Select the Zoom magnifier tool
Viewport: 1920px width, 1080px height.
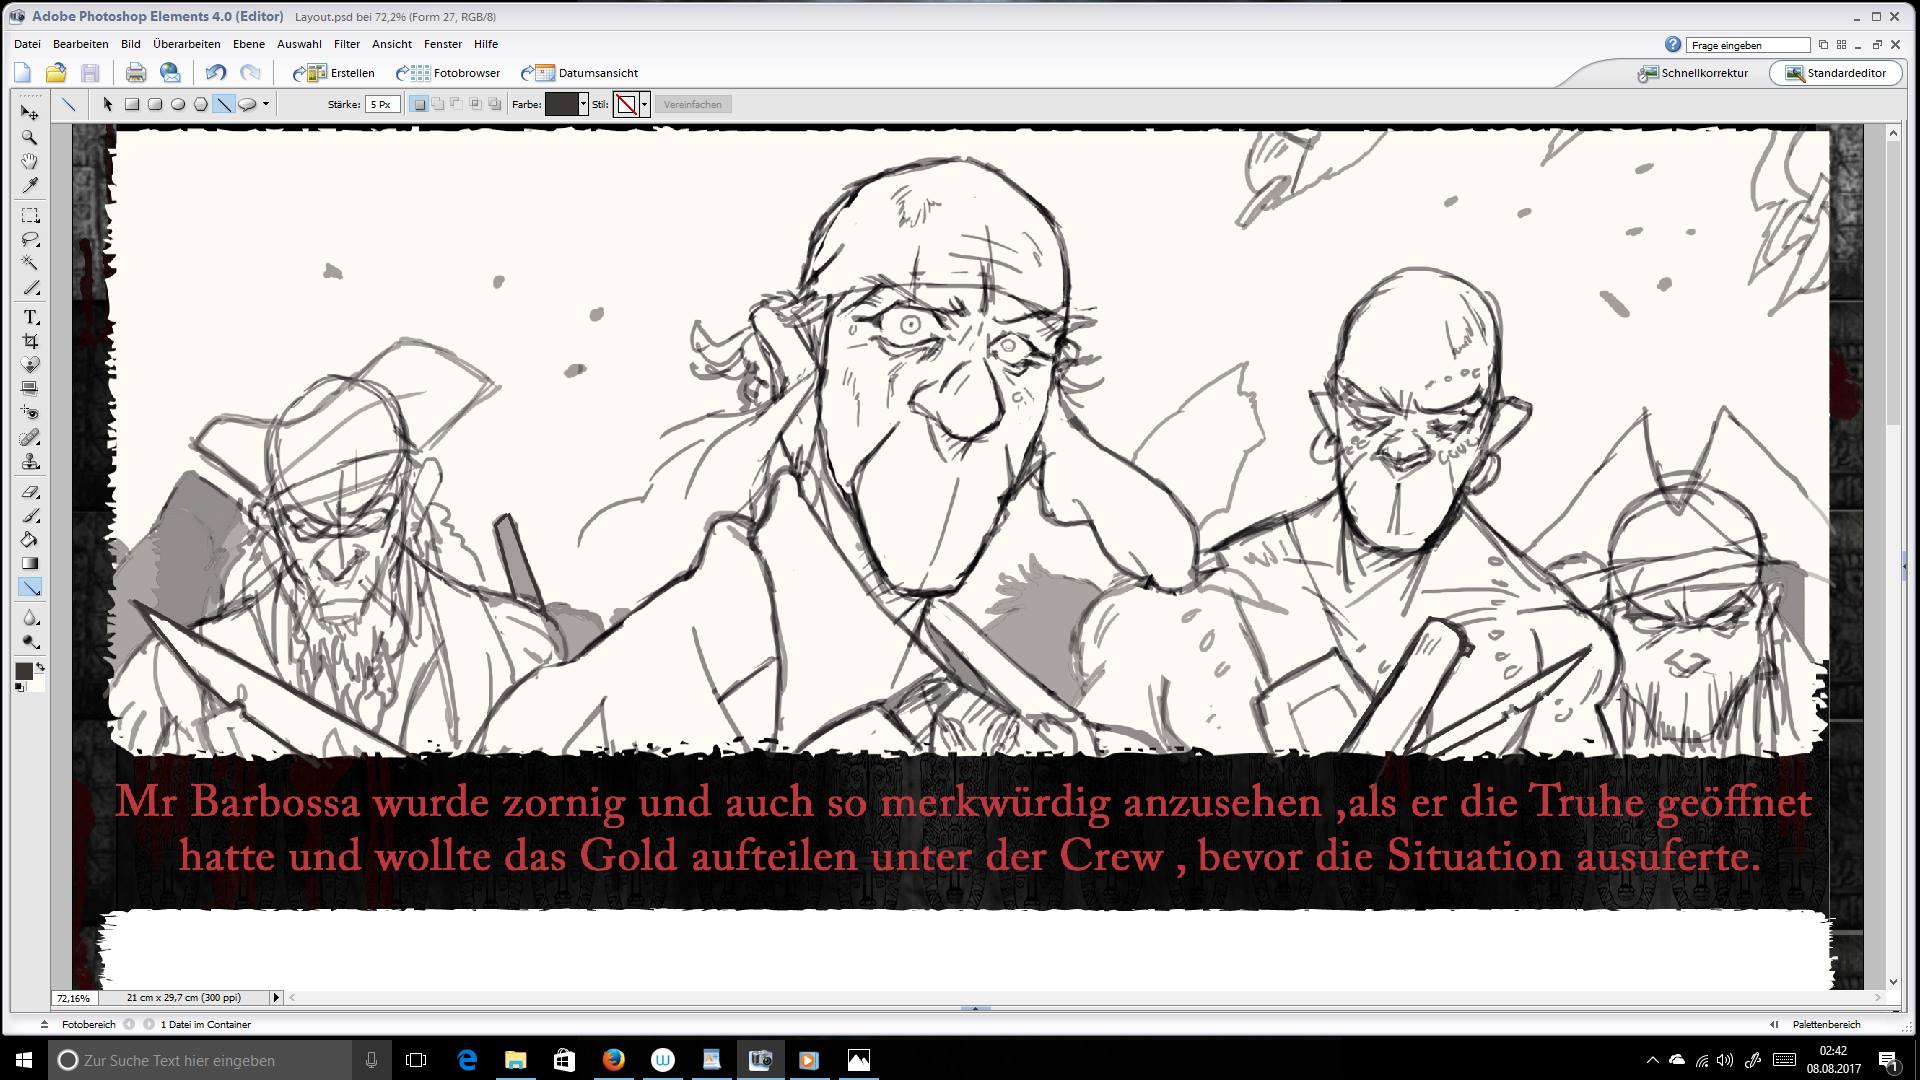pyautogui.click(x=30, y=137)
